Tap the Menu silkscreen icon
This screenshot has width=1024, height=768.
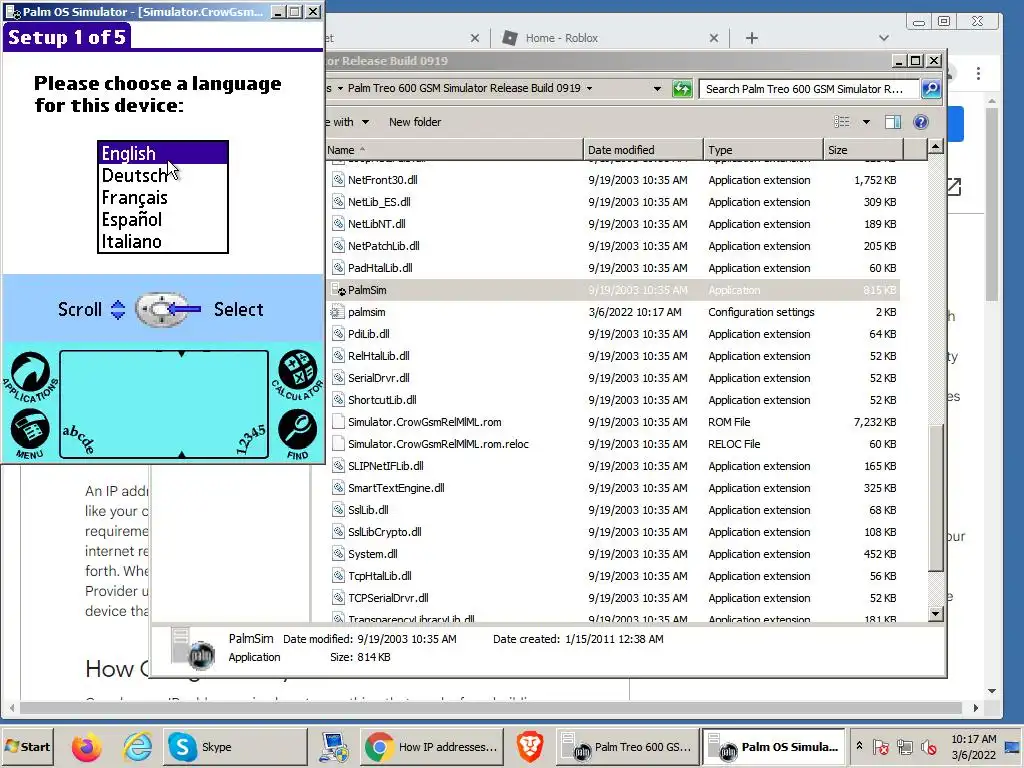[x=29, y=433]
